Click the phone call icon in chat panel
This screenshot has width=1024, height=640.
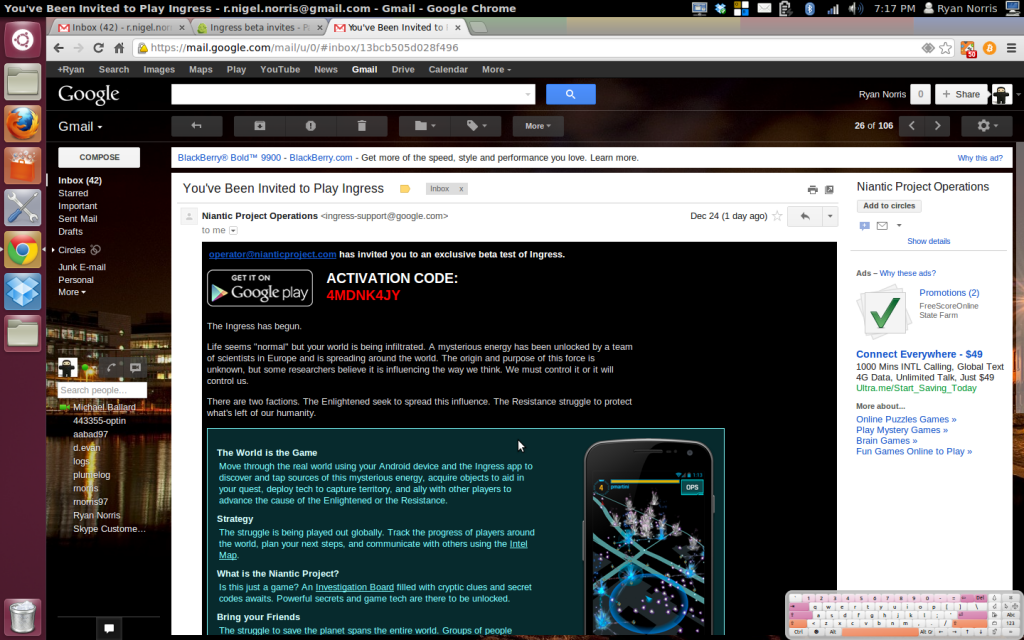point(112,368)
